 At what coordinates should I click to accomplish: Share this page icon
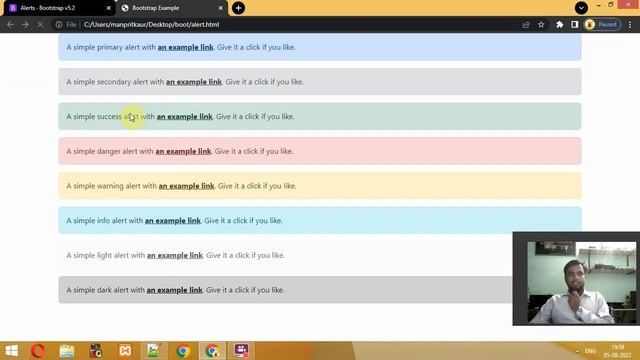(526, 24)
